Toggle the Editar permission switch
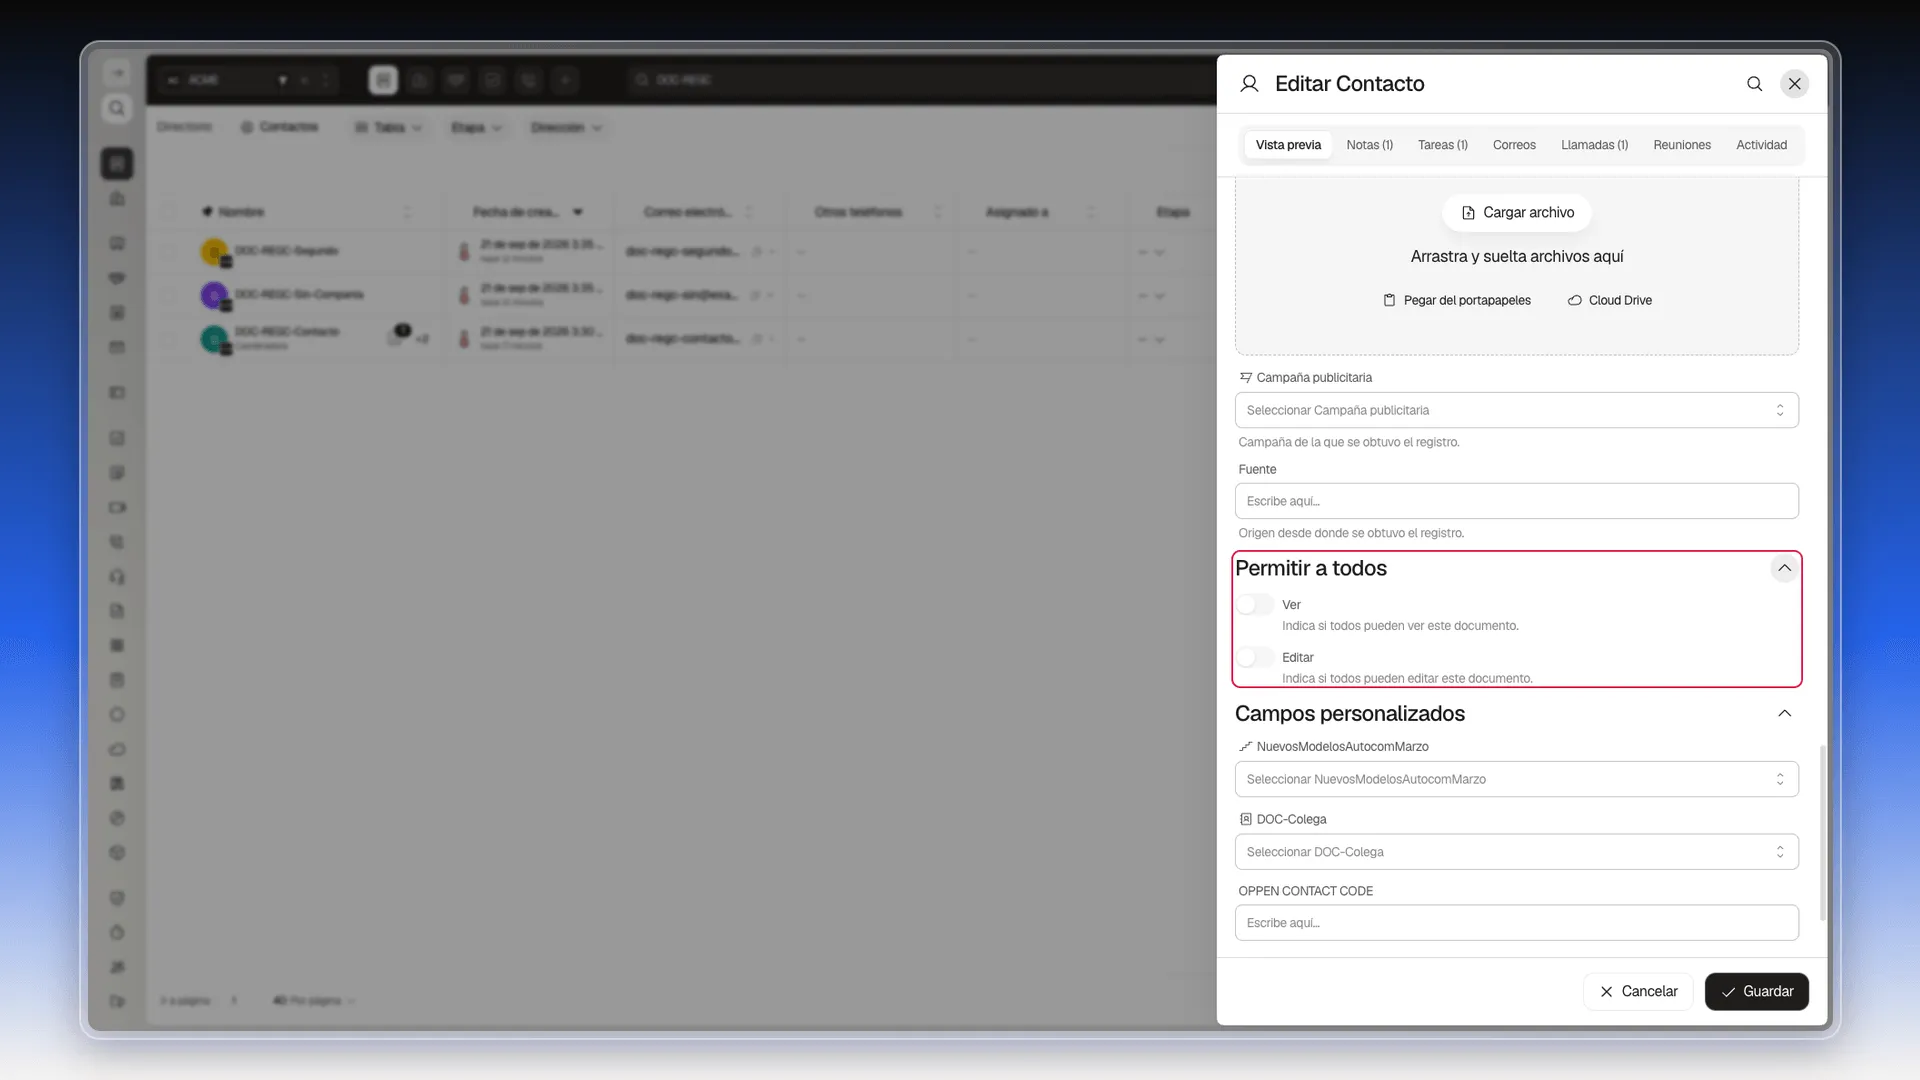 click(x=1255, y=657)
